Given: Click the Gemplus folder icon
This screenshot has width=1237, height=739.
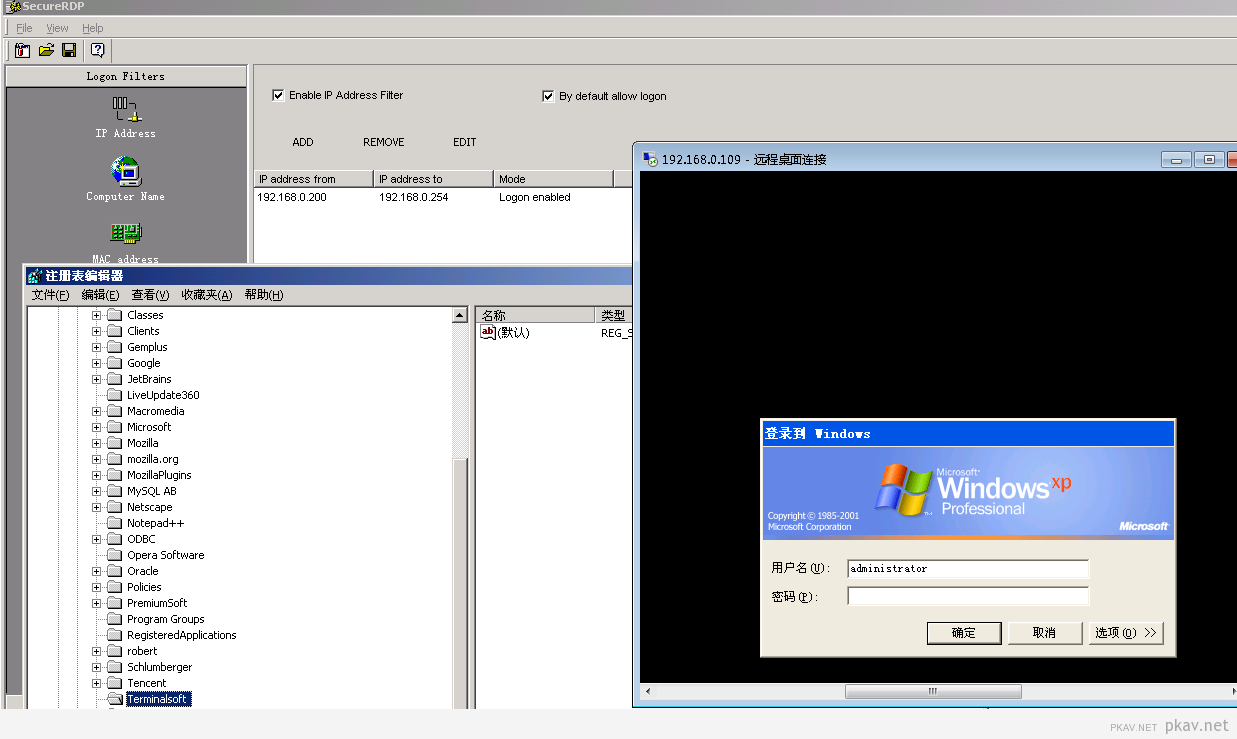Looking at the screenshot, I should click(114, 347).
